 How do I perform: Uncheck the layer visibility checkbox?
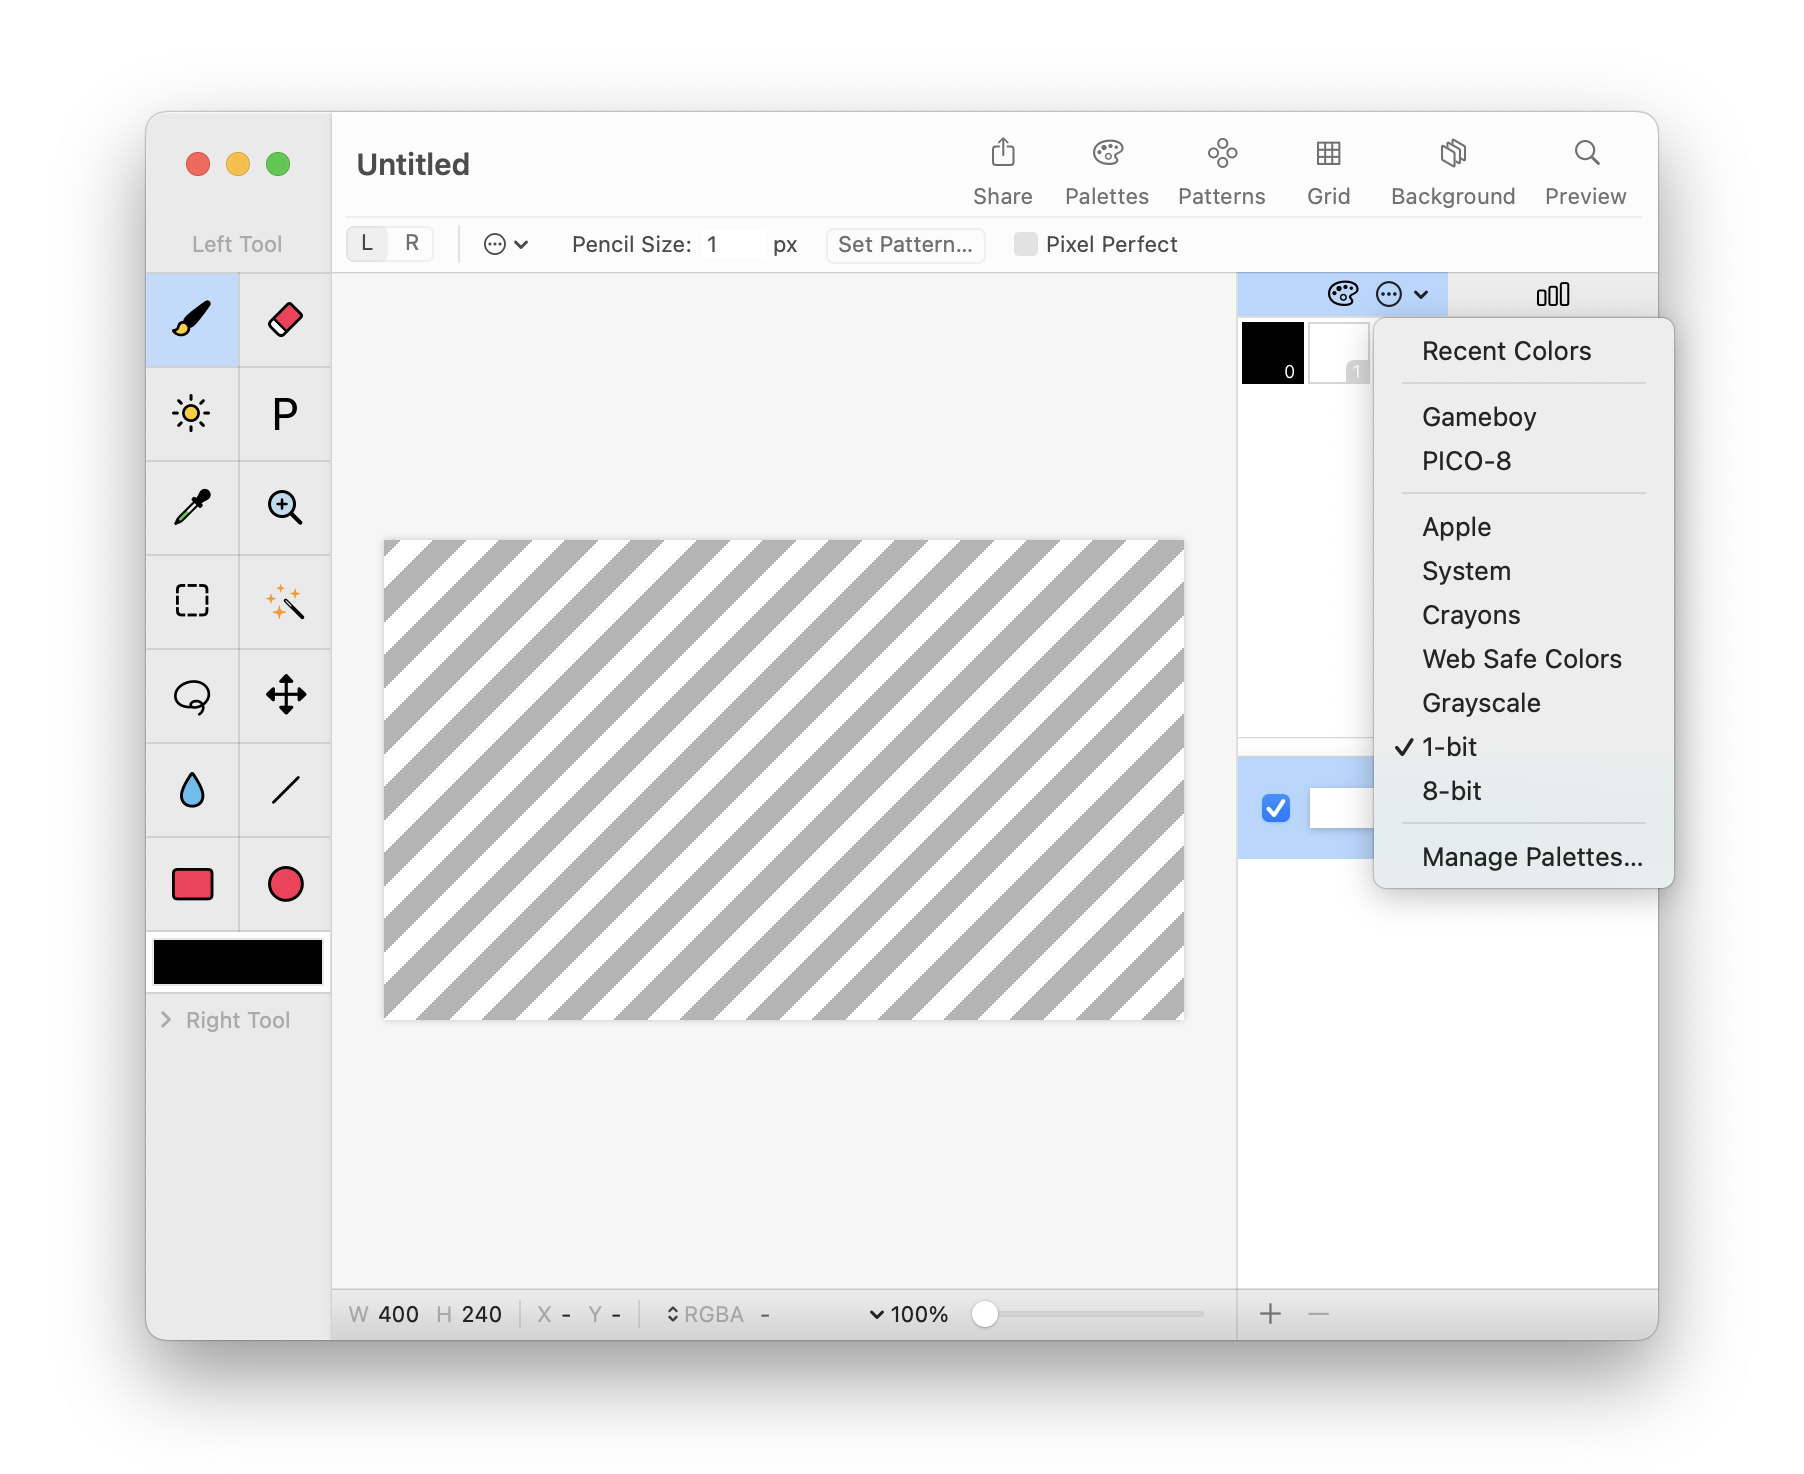click(1276, 808)
